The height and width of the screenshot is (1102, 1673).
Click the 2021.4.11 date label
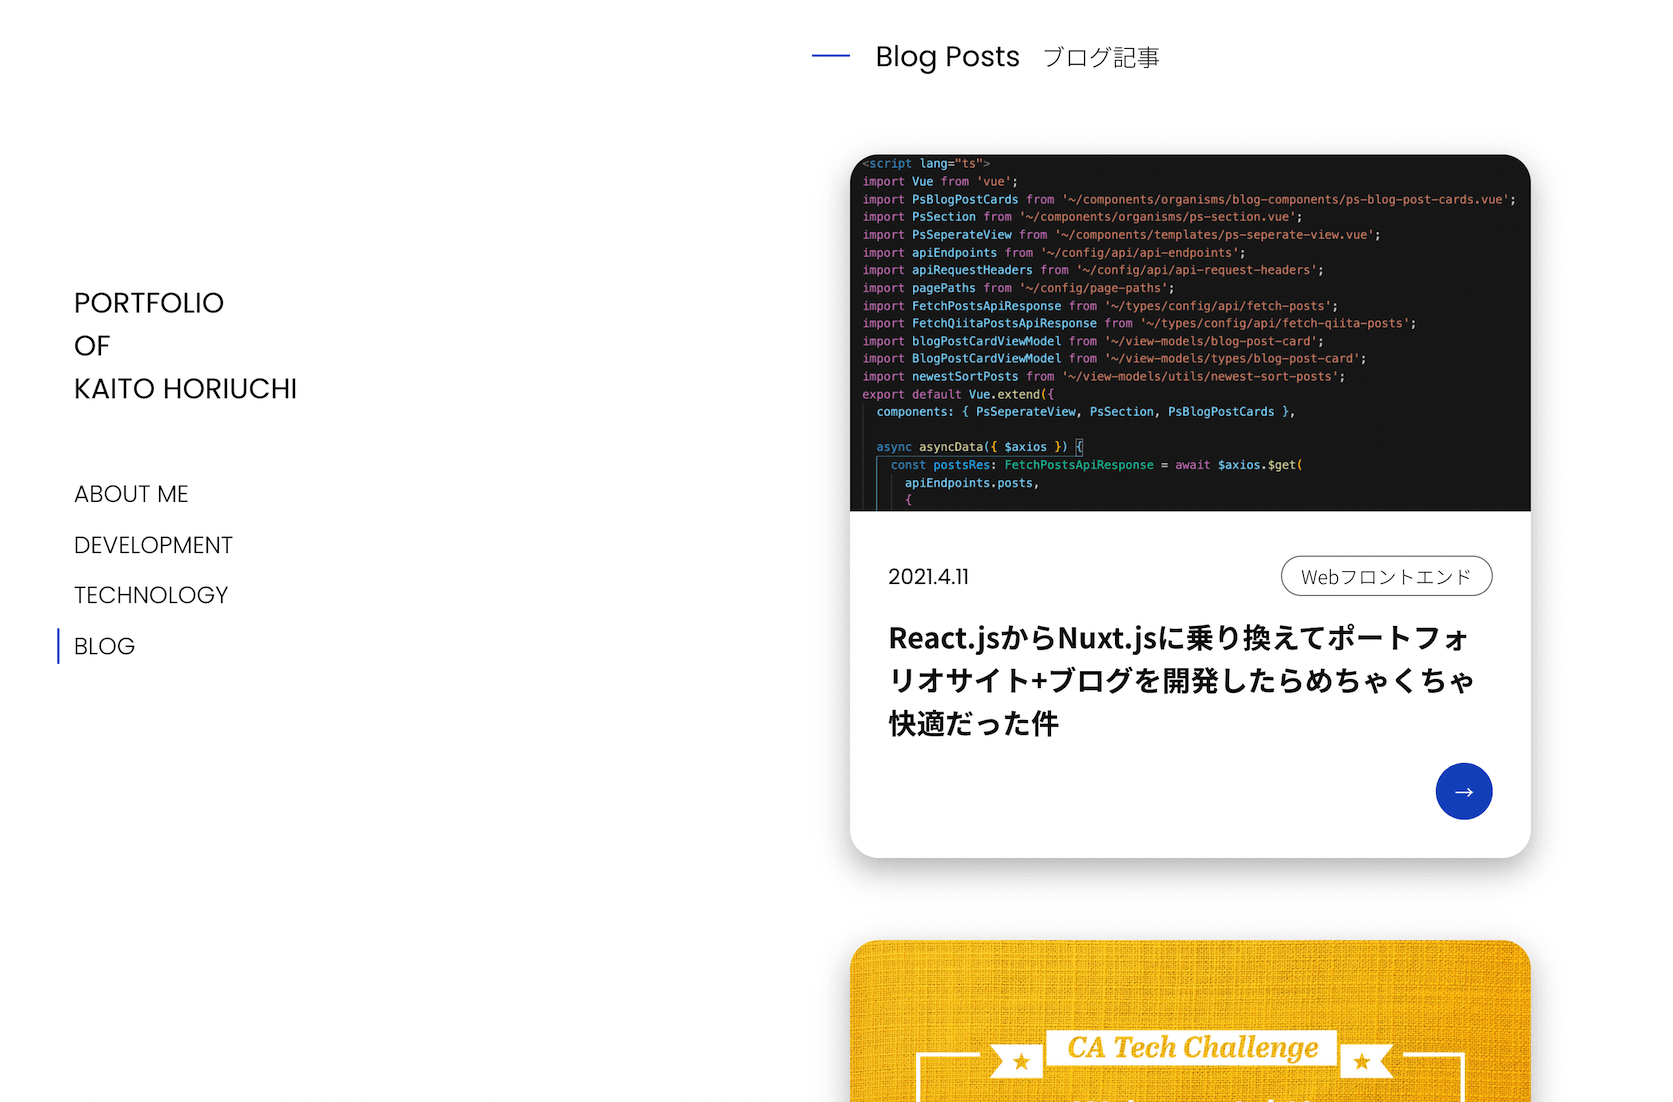(x=928, y=576)
